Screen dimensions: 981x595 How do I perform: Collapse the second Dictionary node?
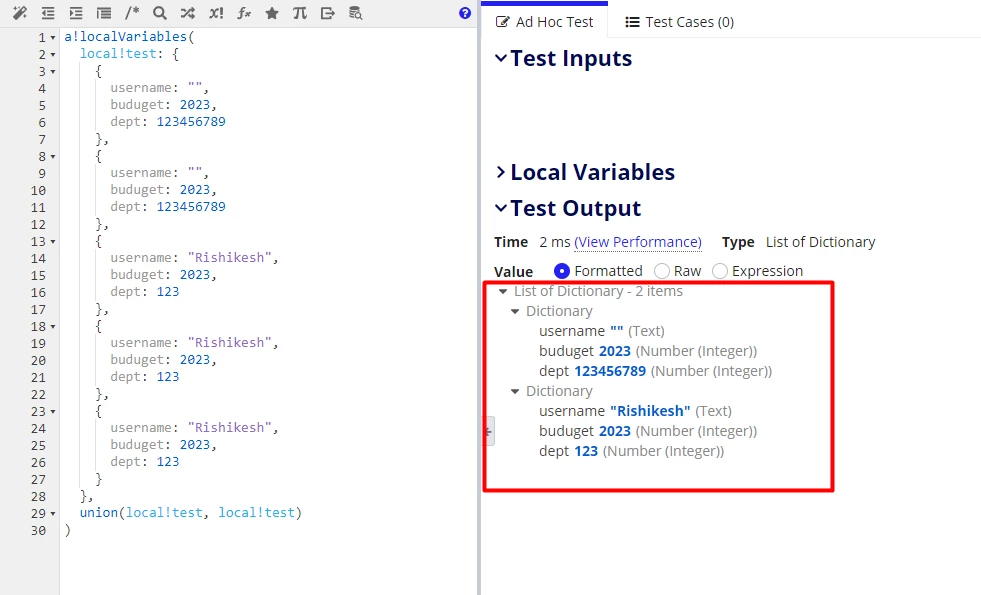[x=515, y=392]
